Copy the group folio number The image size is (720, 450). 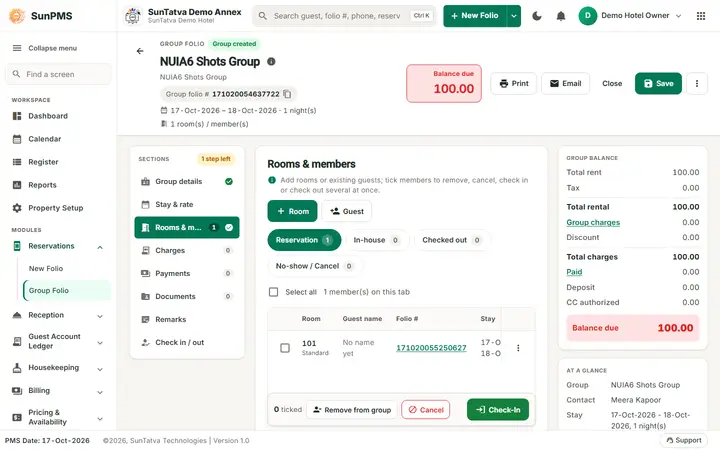pyautogui.click(x=287, y=94)
